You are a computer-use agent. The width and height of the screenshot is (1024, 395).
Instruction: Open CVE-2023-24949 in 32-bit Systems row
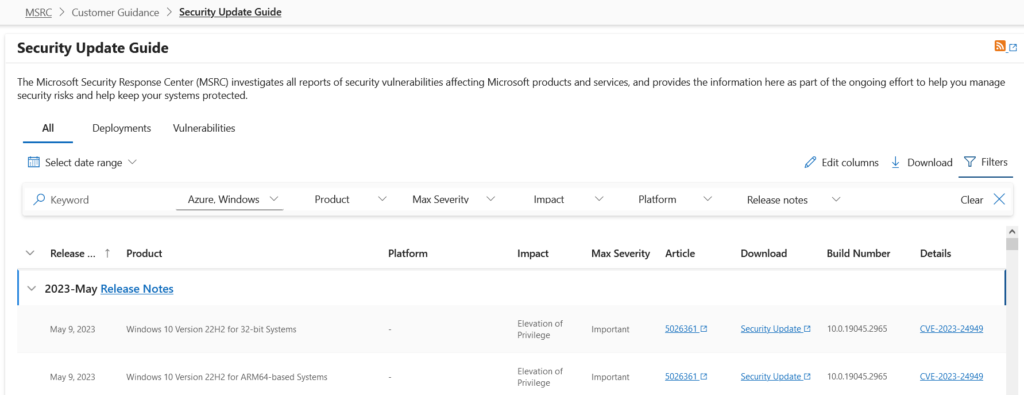click(x=951, y=329)
